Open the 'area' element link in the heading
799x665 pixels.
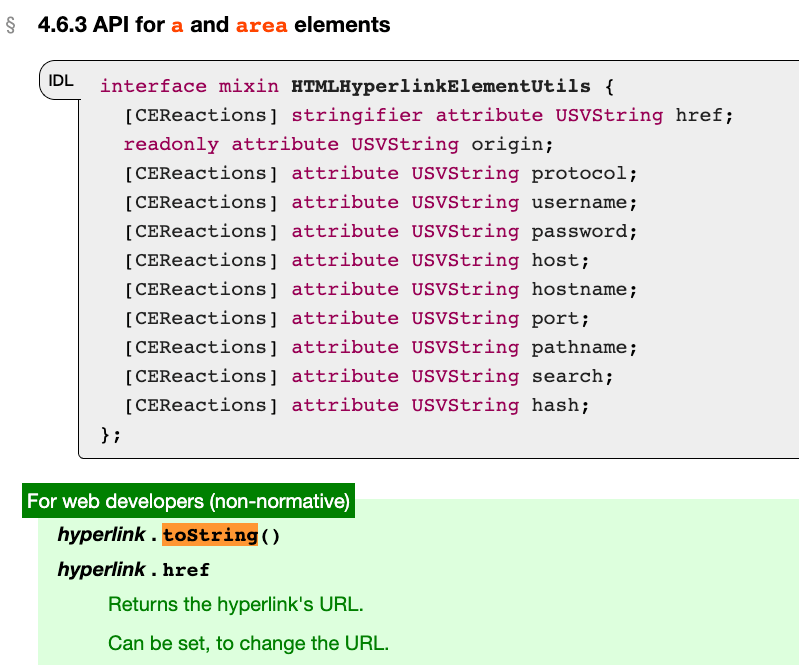pos(261,25)
